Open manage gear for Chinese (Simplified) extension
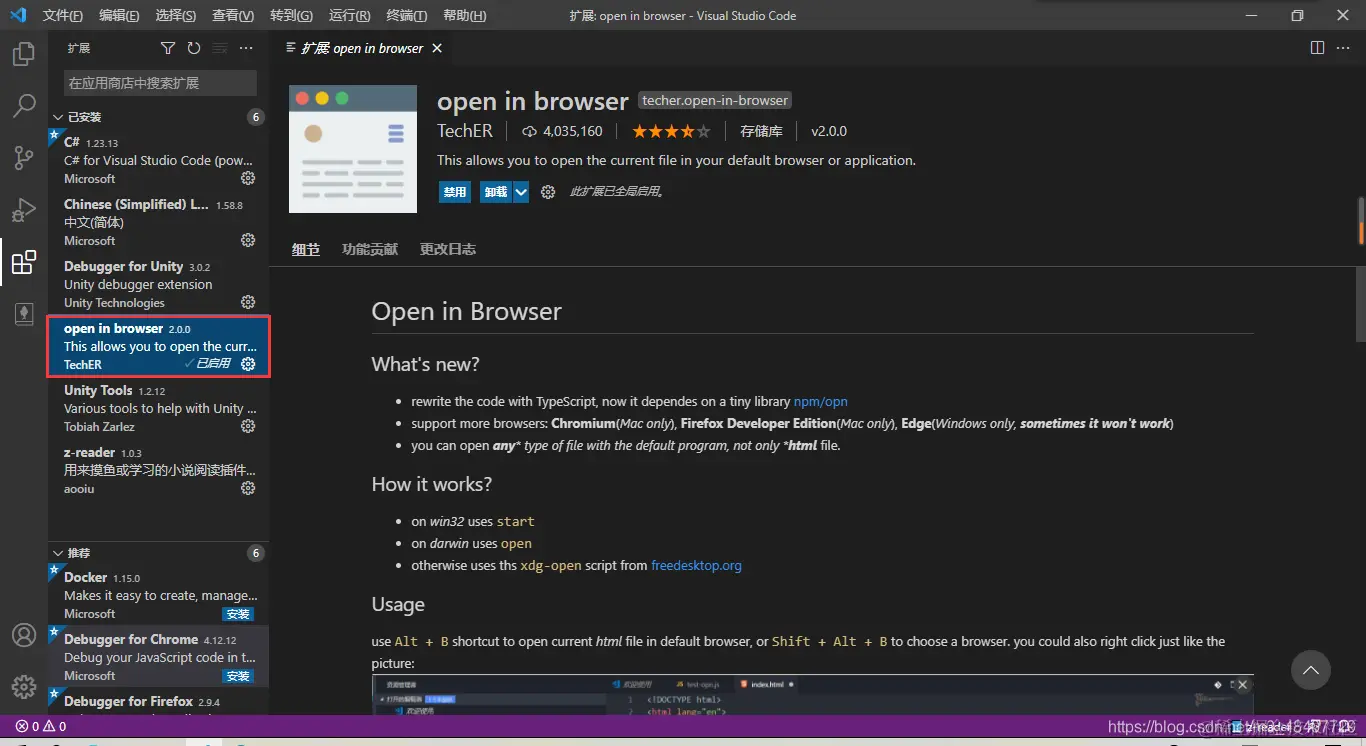This screenshot has height=746, width=1366. [248, 240]
